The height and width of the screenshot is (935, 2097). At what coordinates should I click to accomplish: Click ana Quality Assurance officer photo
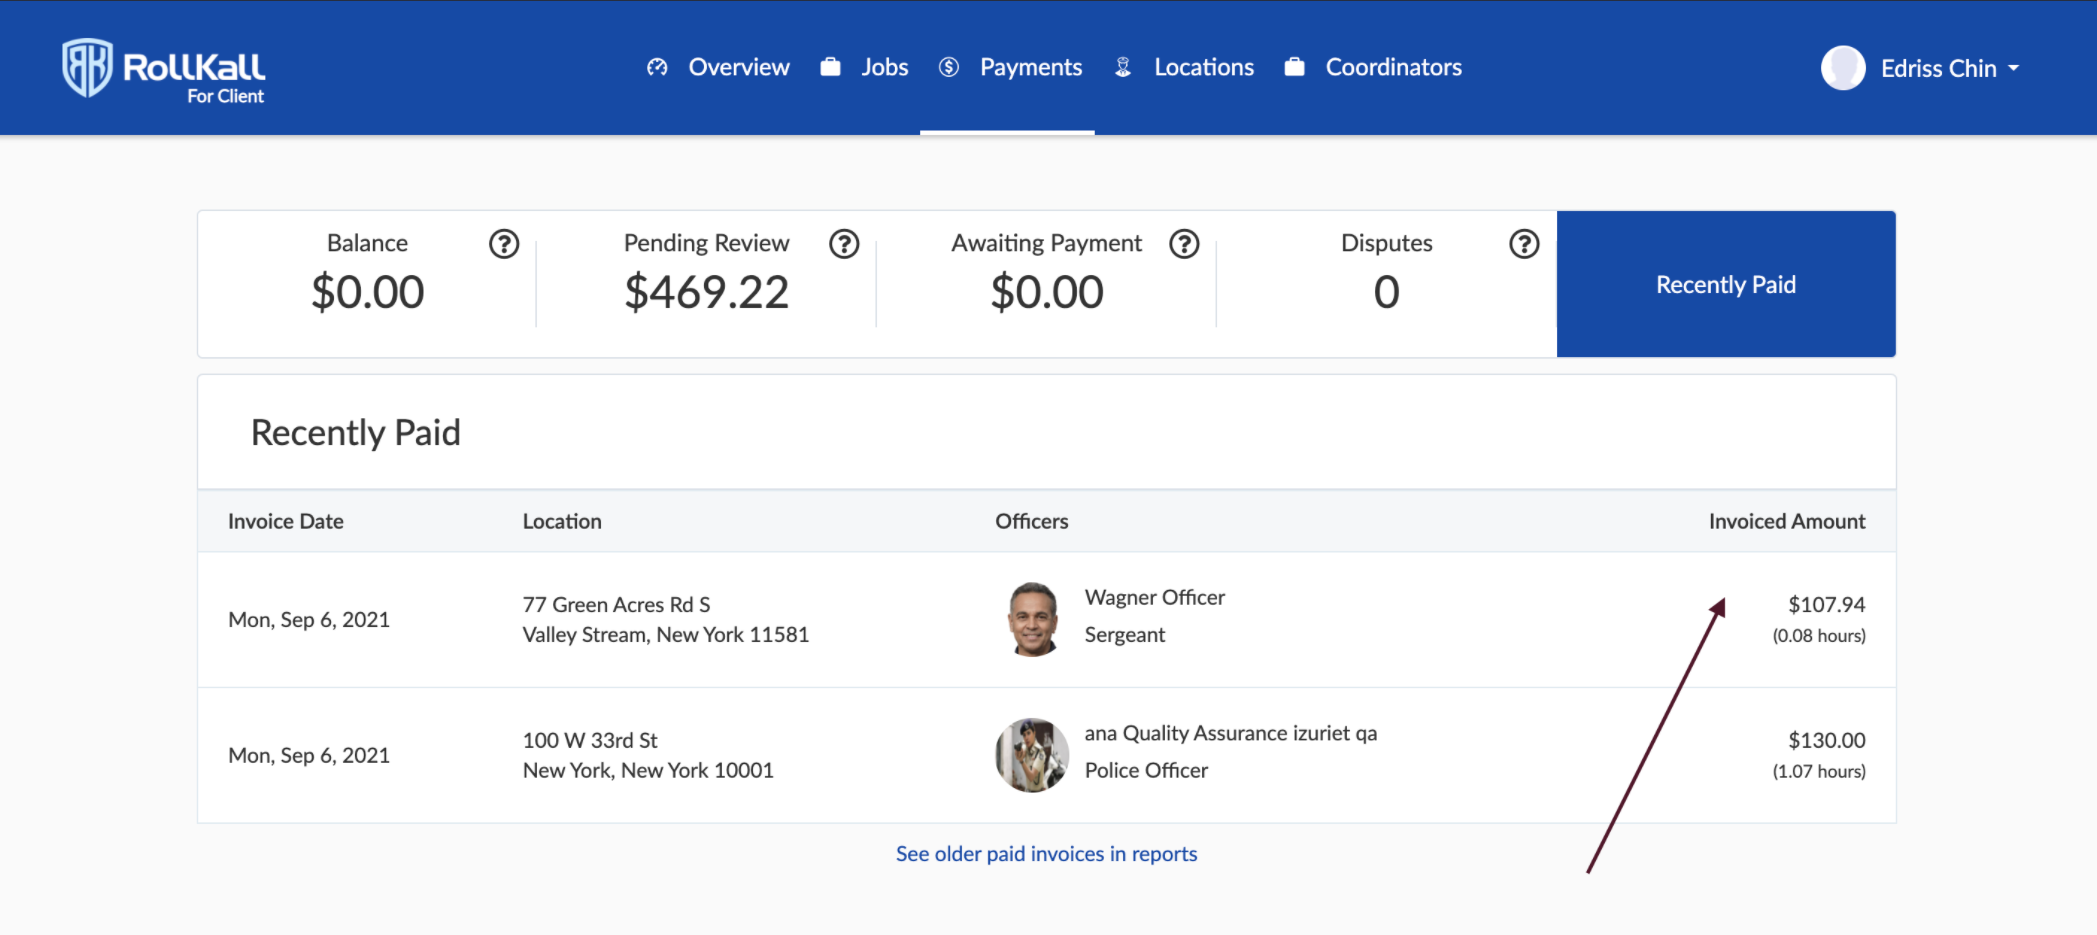pos(1033,755)
